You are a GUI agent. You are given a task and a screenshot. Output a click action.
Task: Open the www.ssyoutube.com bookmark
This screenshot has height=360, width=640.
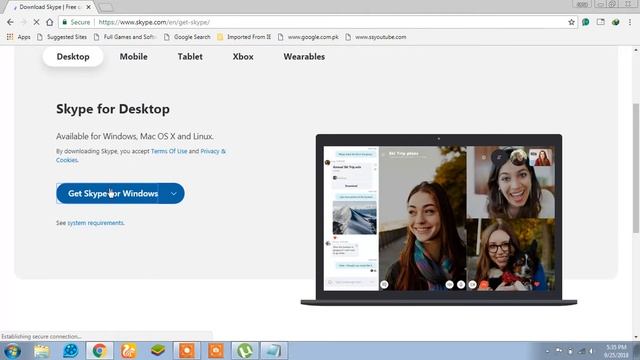click(376, 37)
